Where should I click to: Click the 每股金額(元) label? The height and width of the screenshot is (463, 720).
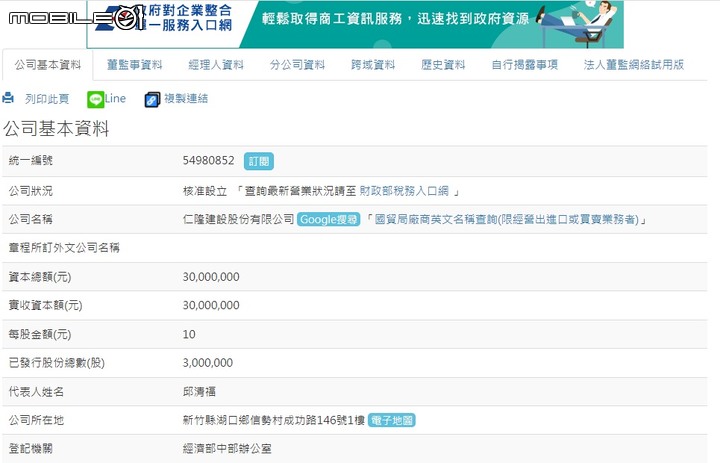(40, 334)
